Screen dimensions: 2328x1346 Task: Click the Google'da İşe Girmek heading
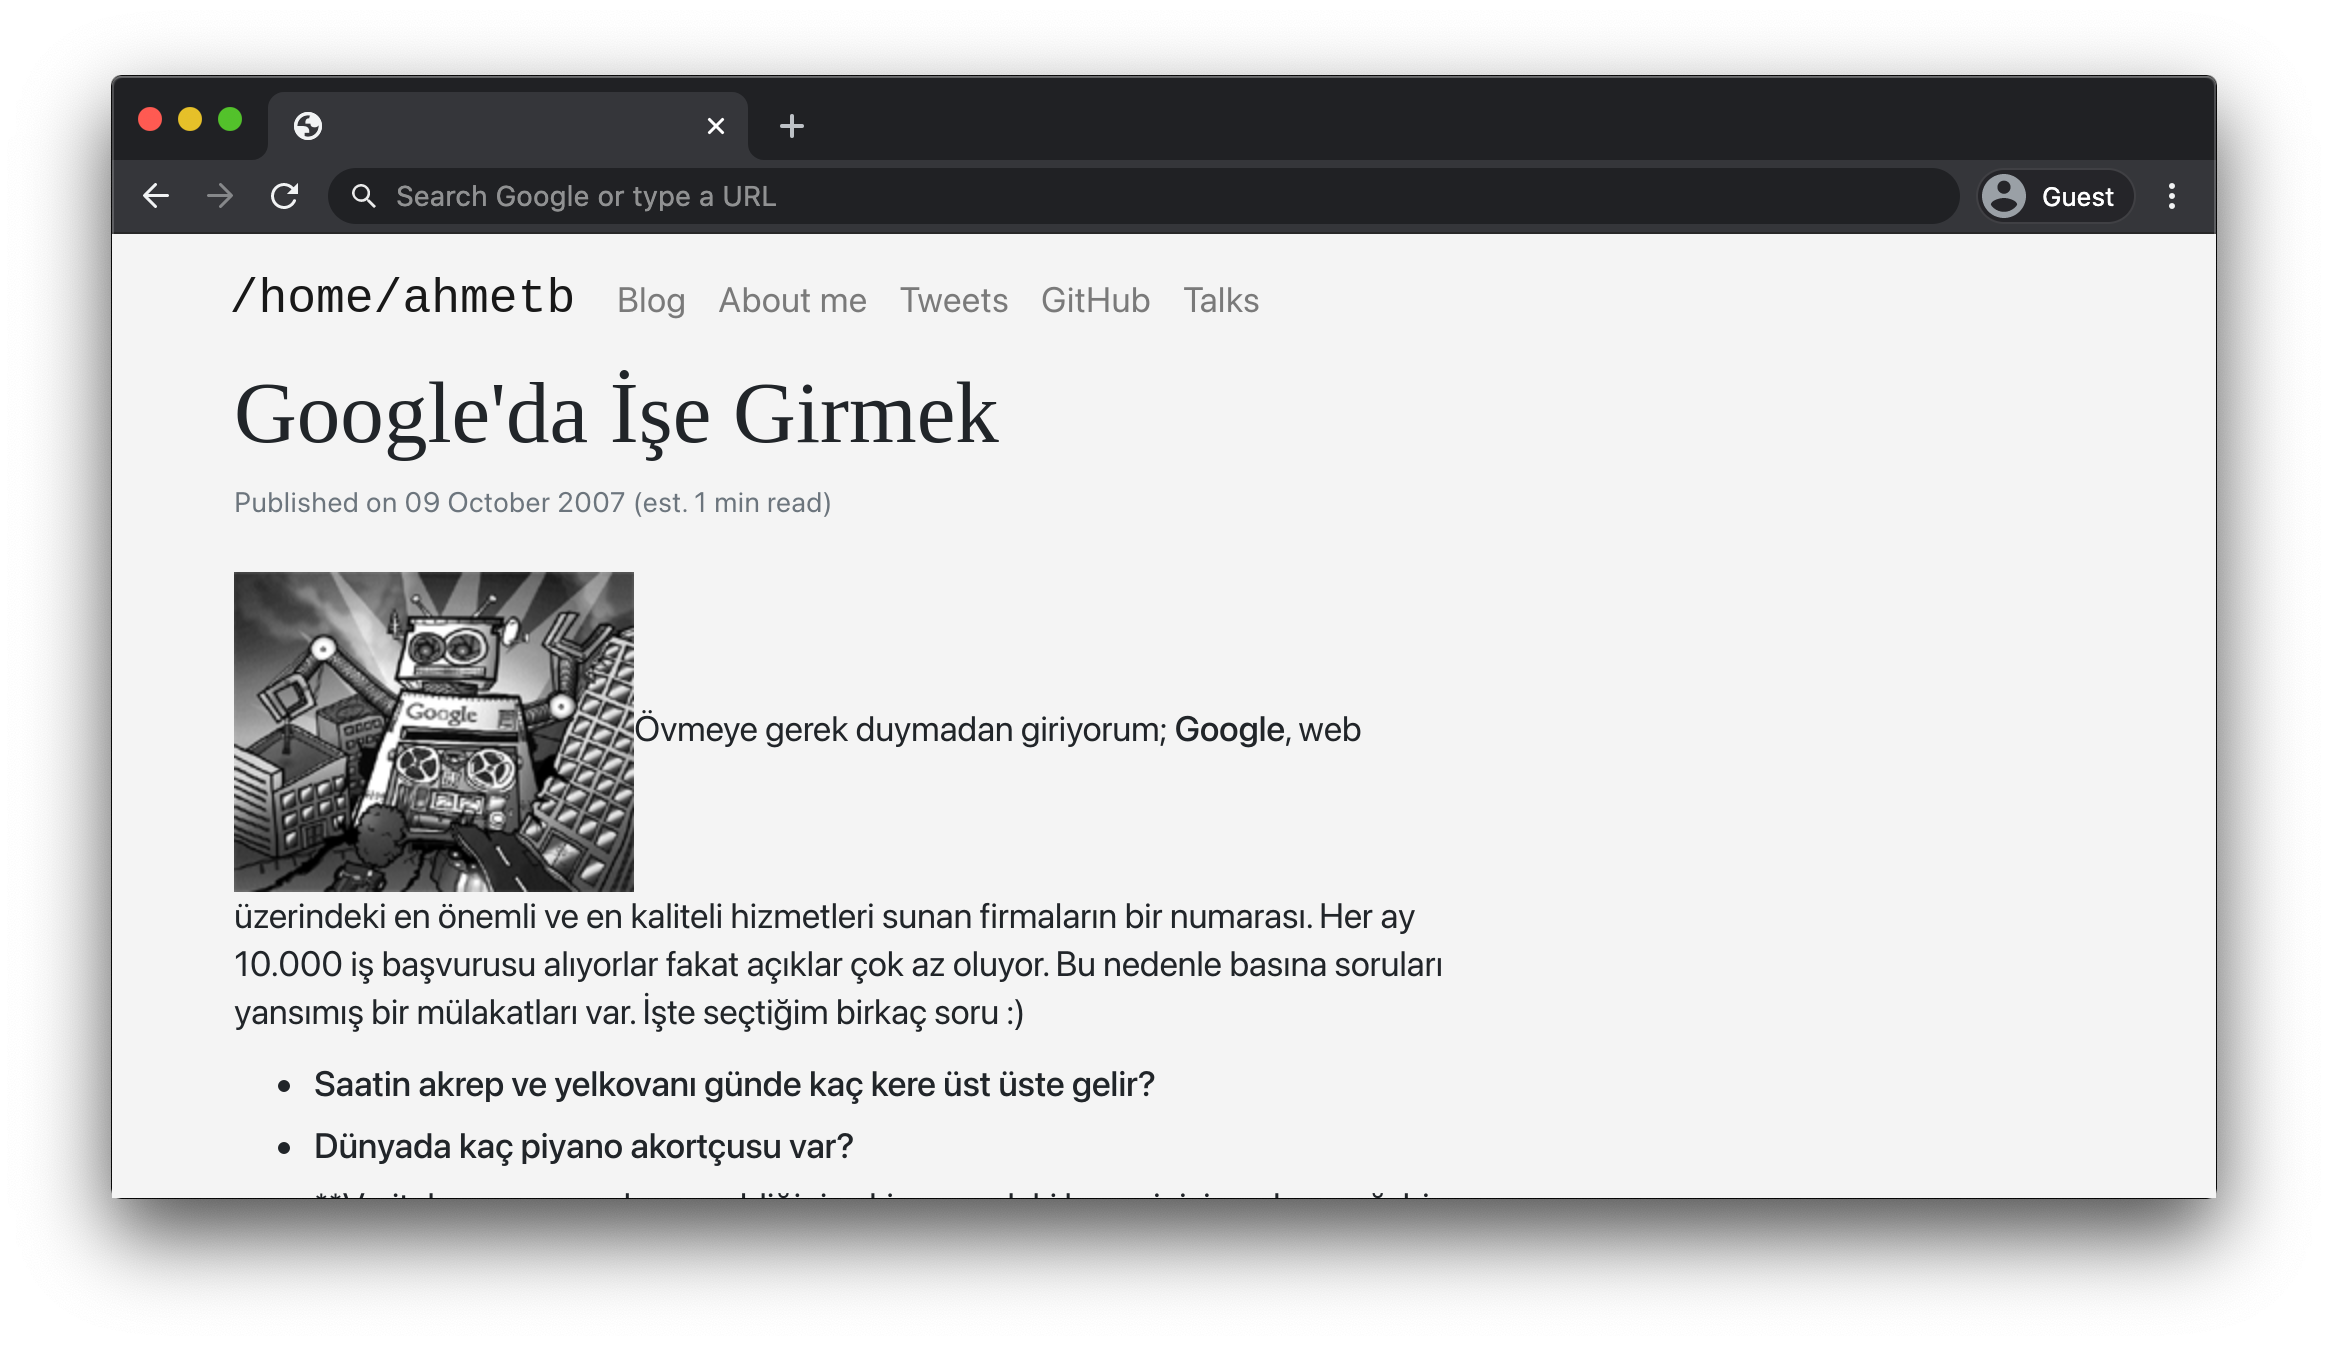pos(616,415)
